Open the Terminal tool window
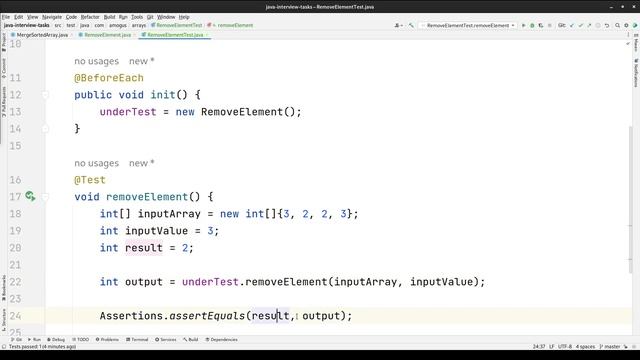Viewport: 640px width, 360px height. pos(137,340)
